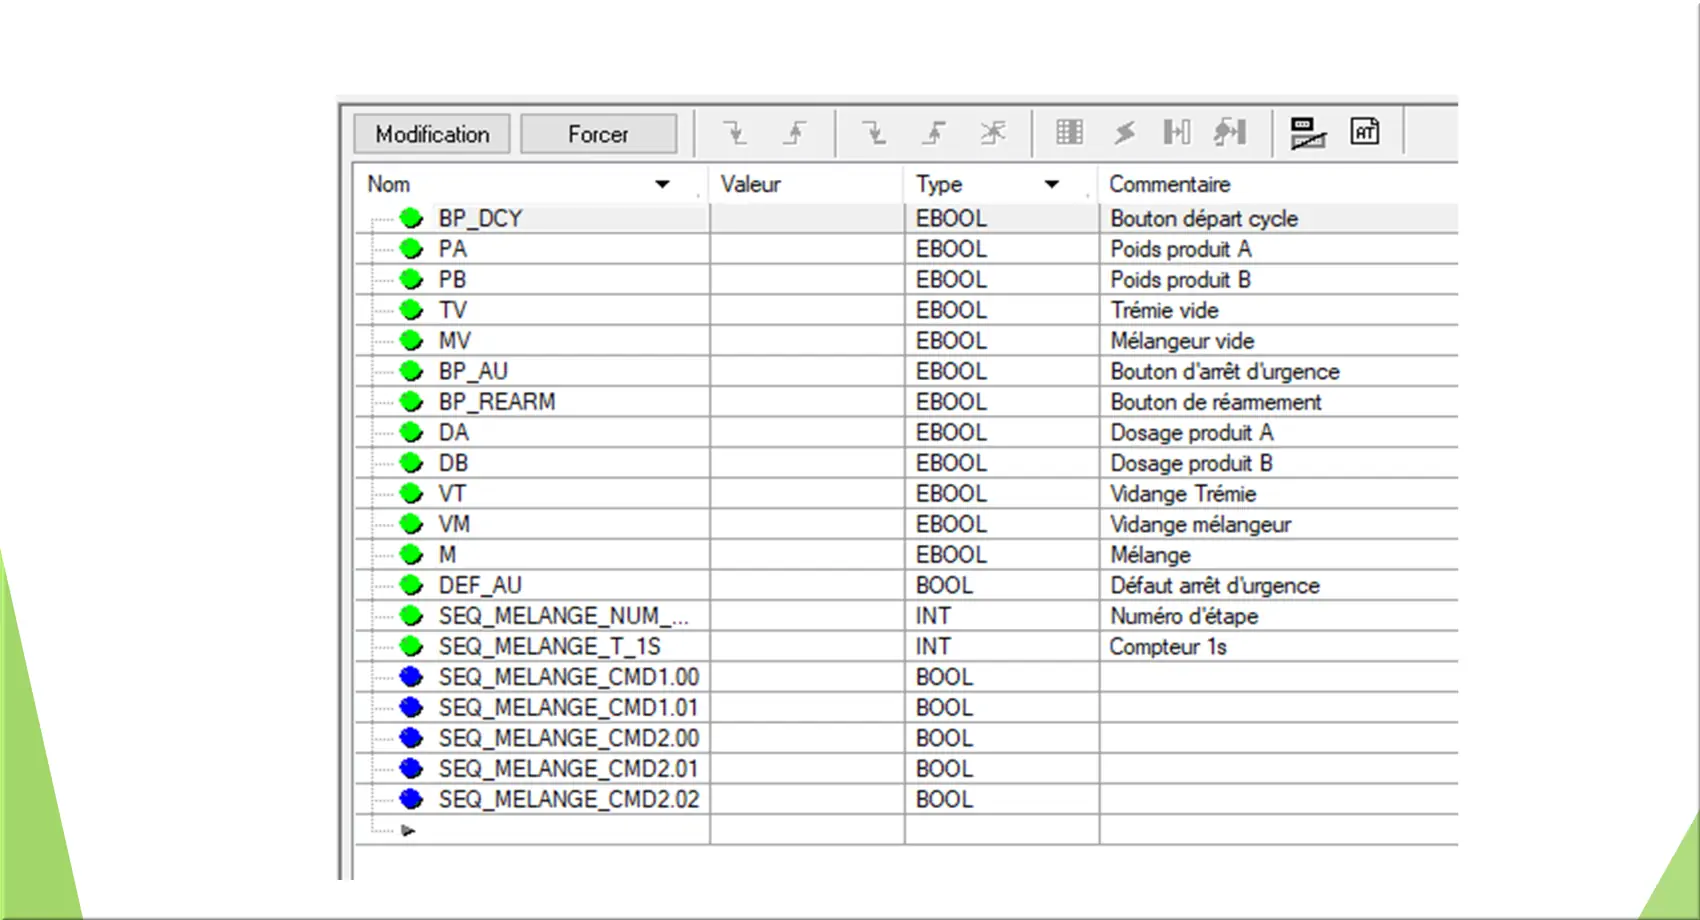
Task: Click the blue icon of SEQ_MELANGE_CMD2.00
Action: click(x=411, y=738)
